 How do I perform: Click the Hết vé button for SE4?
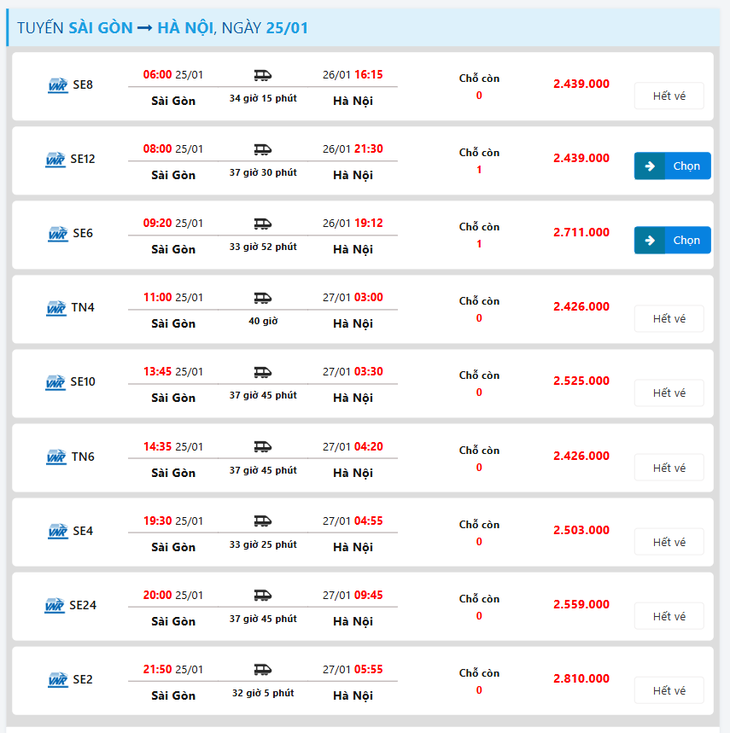[669, 542]
